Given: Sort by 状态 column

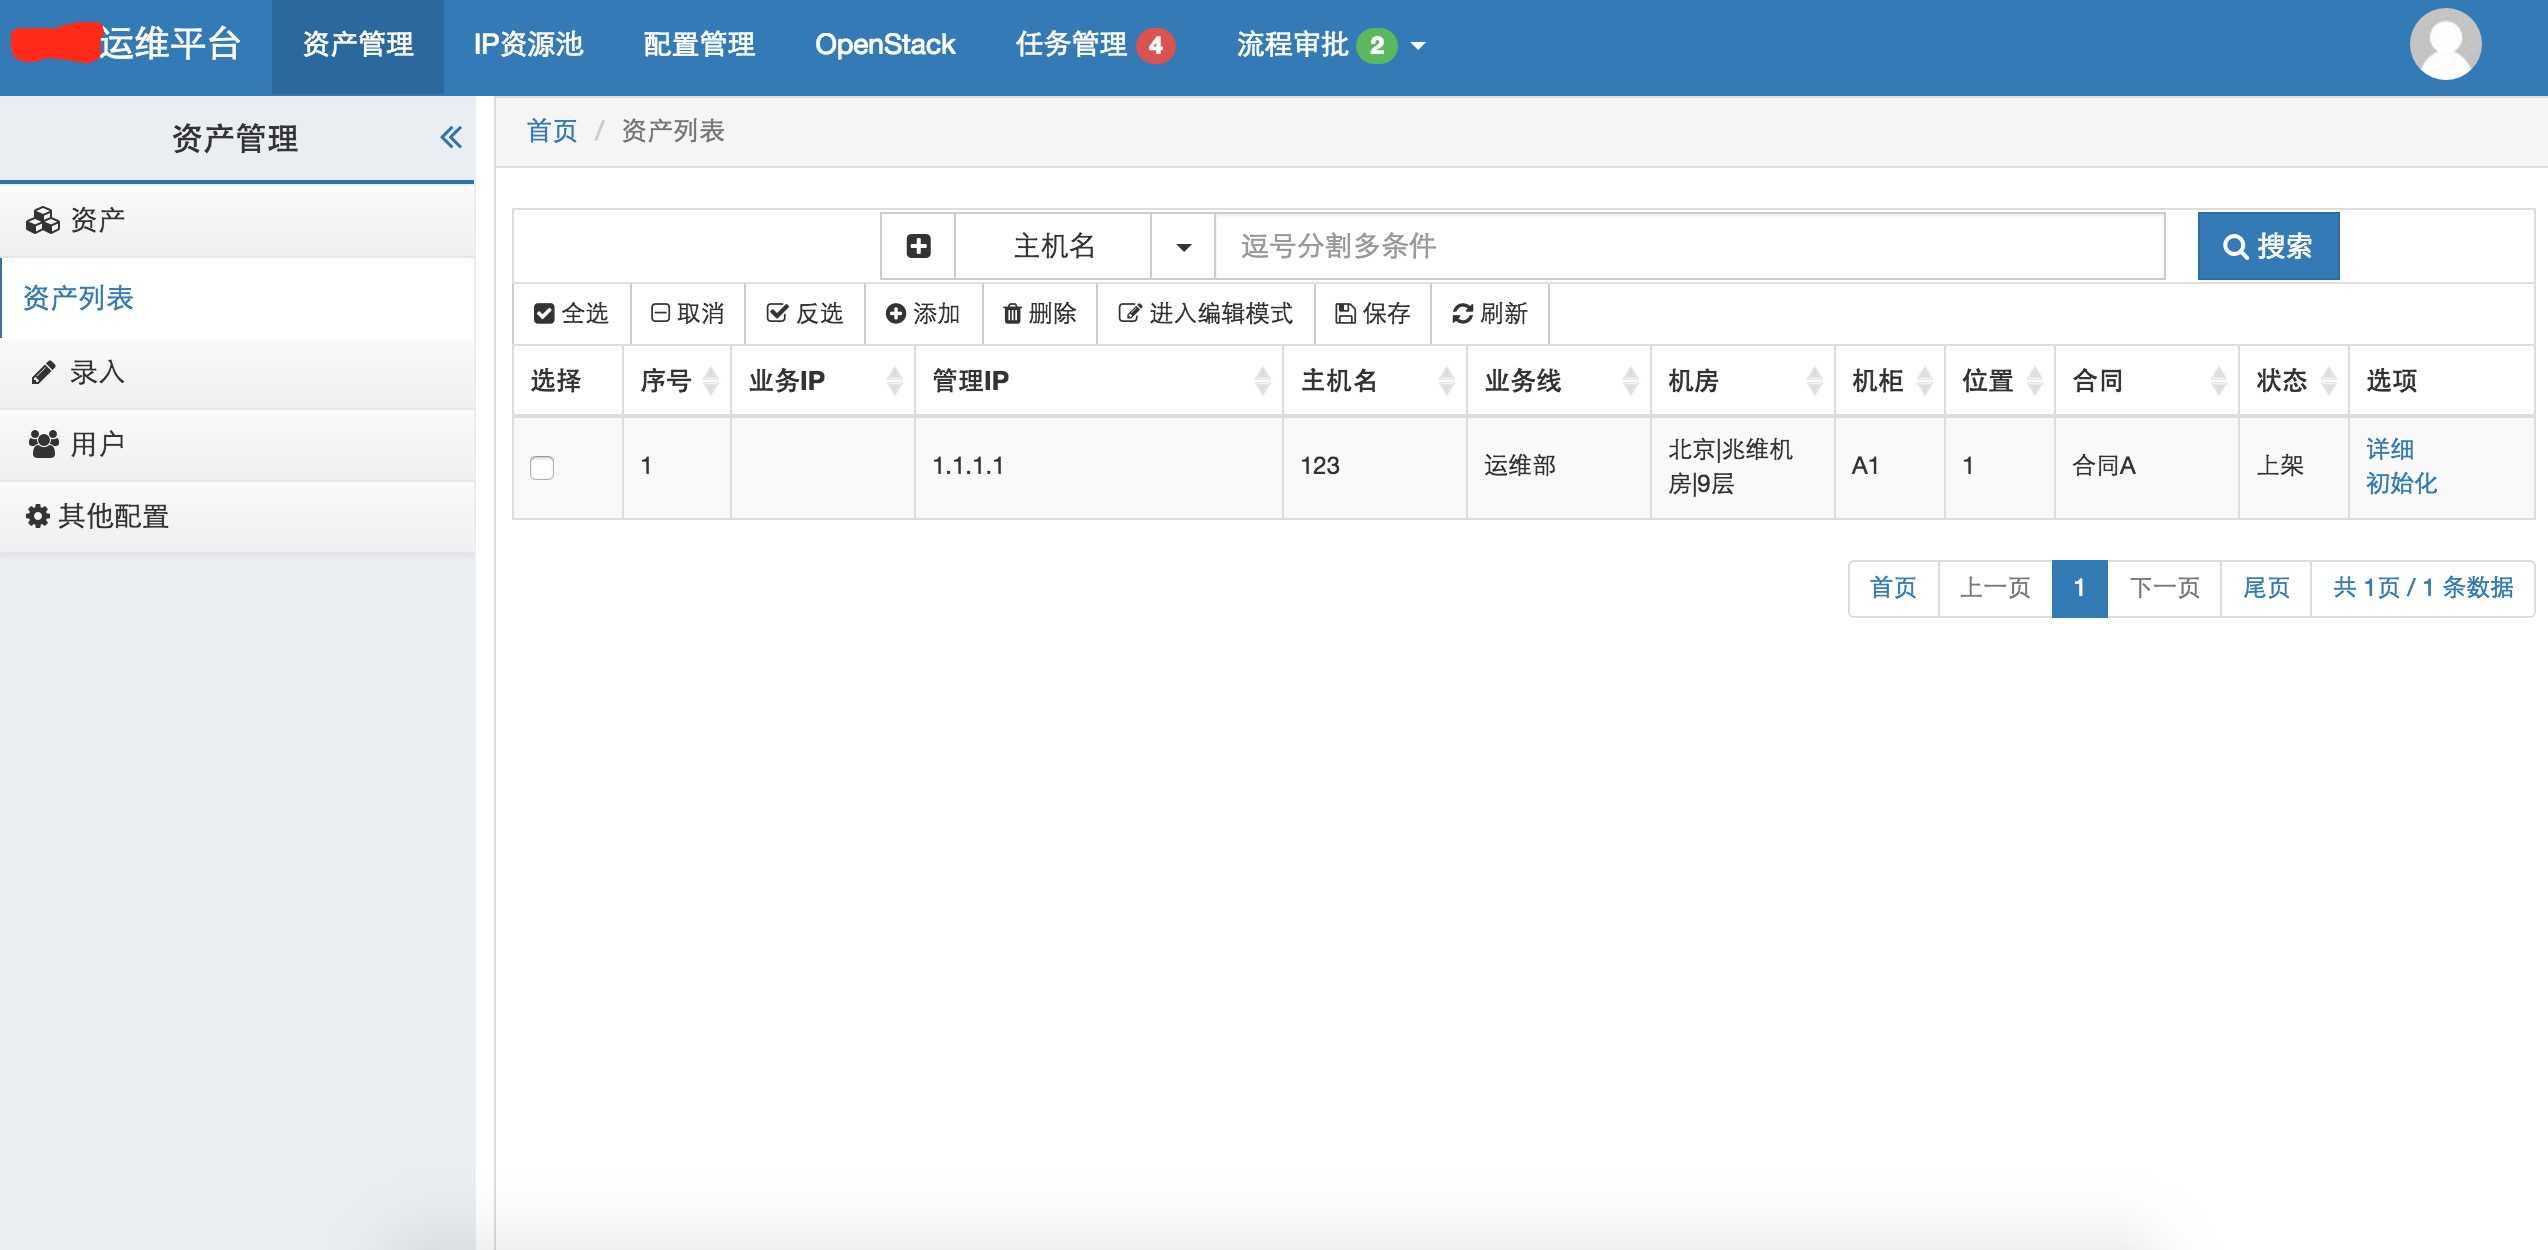Looking at the screenshot, I should pos(2293,380).
